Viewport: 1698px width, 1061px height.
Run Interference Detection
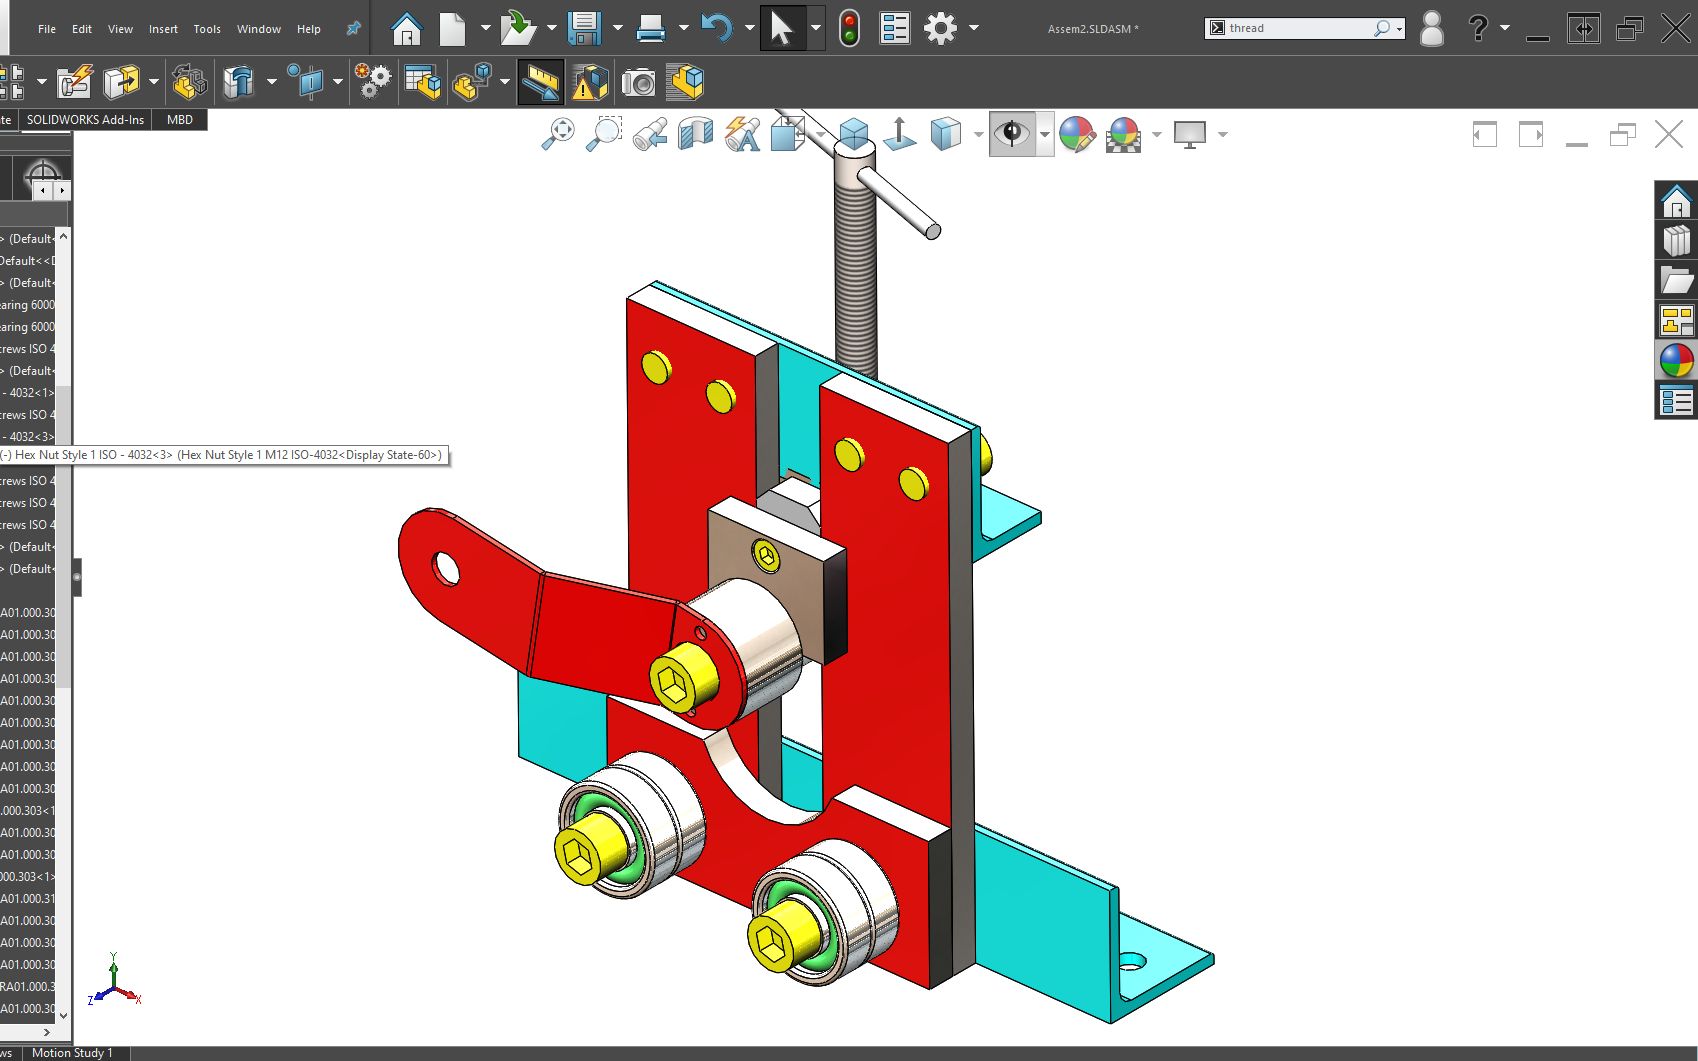(590, 81)
